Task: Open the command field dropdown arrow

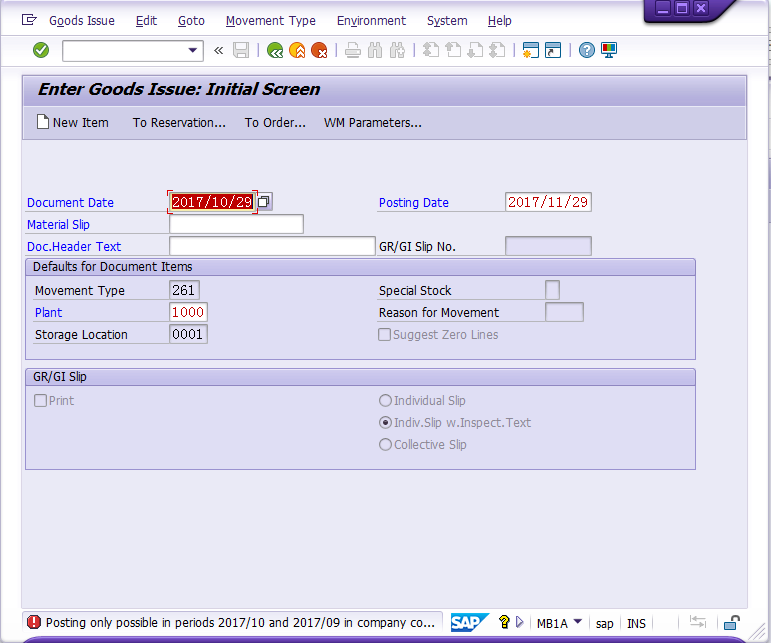Action: coord(193,50)
